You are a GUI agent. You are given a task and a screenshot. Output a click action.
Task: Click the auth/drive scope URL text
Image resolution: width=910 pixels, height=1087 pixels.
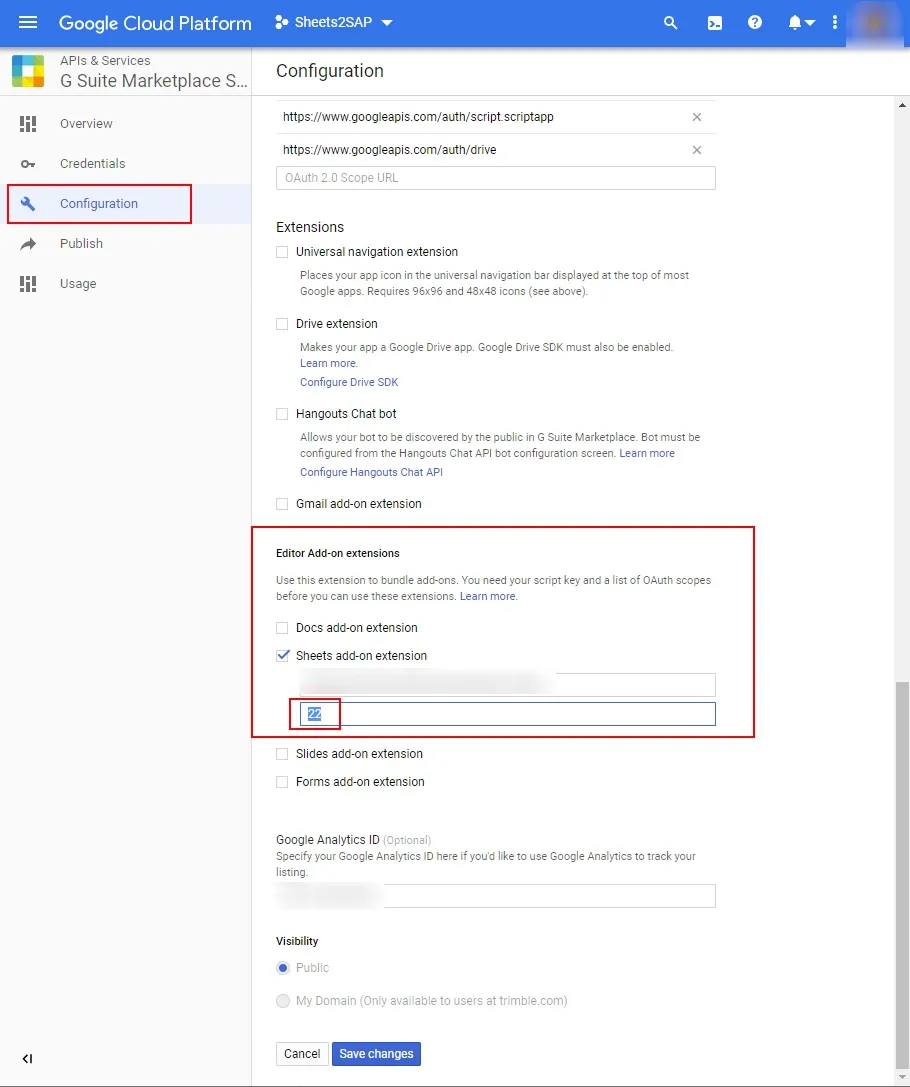pos(390,150)
